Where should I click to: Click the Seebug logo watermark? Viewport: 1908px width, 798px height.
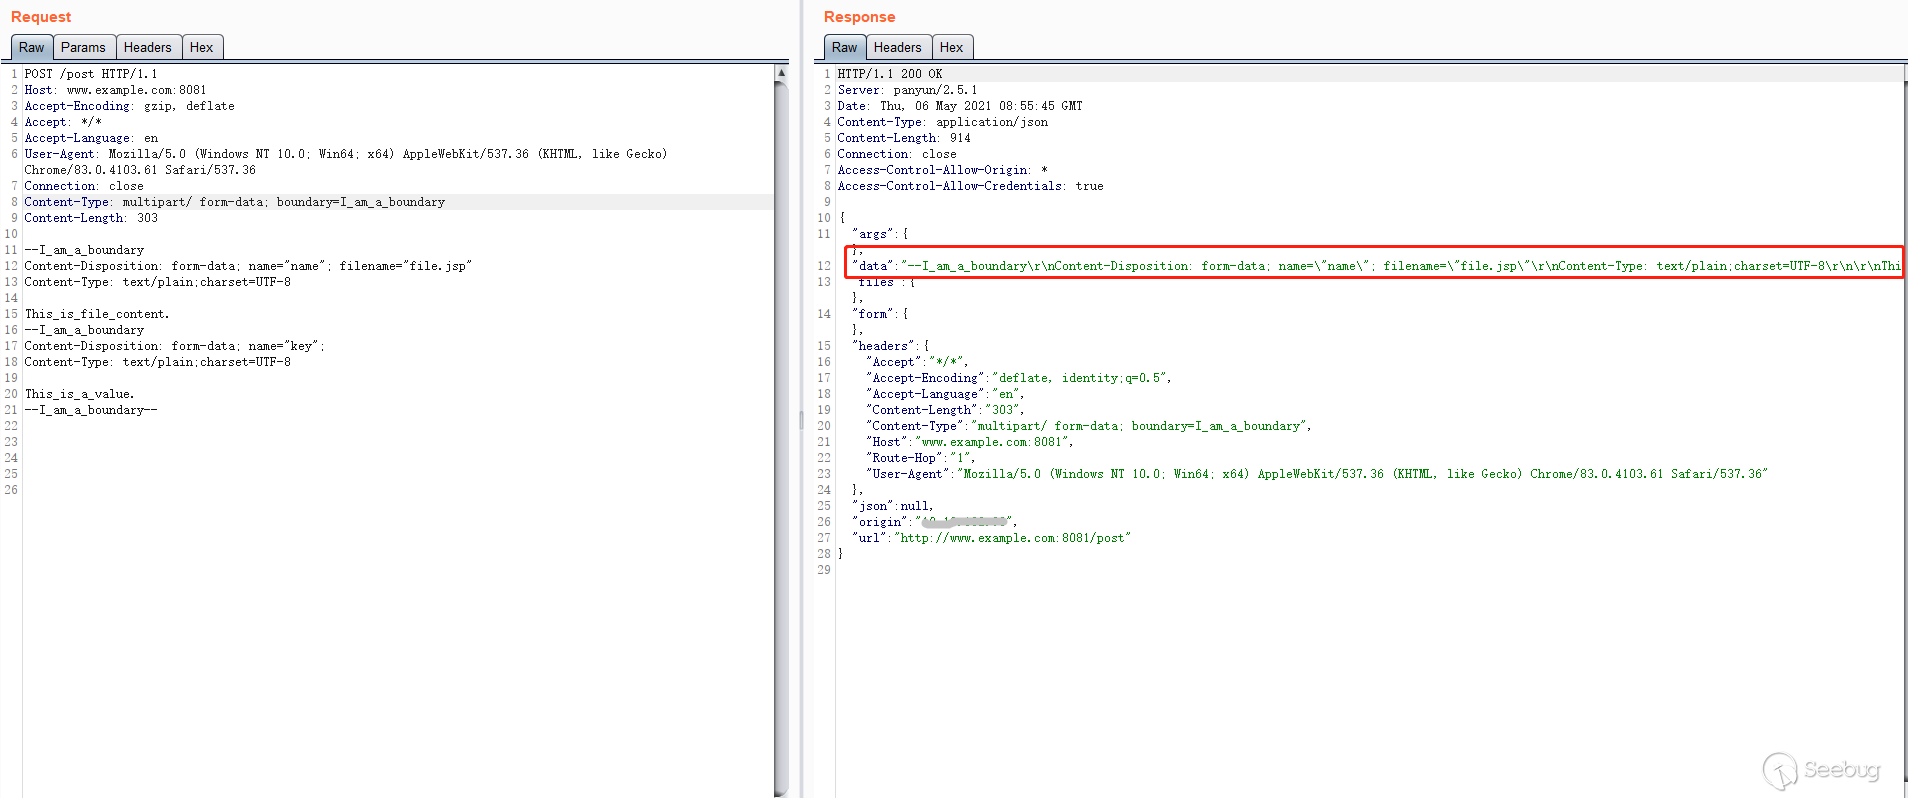click(1822, 770)
